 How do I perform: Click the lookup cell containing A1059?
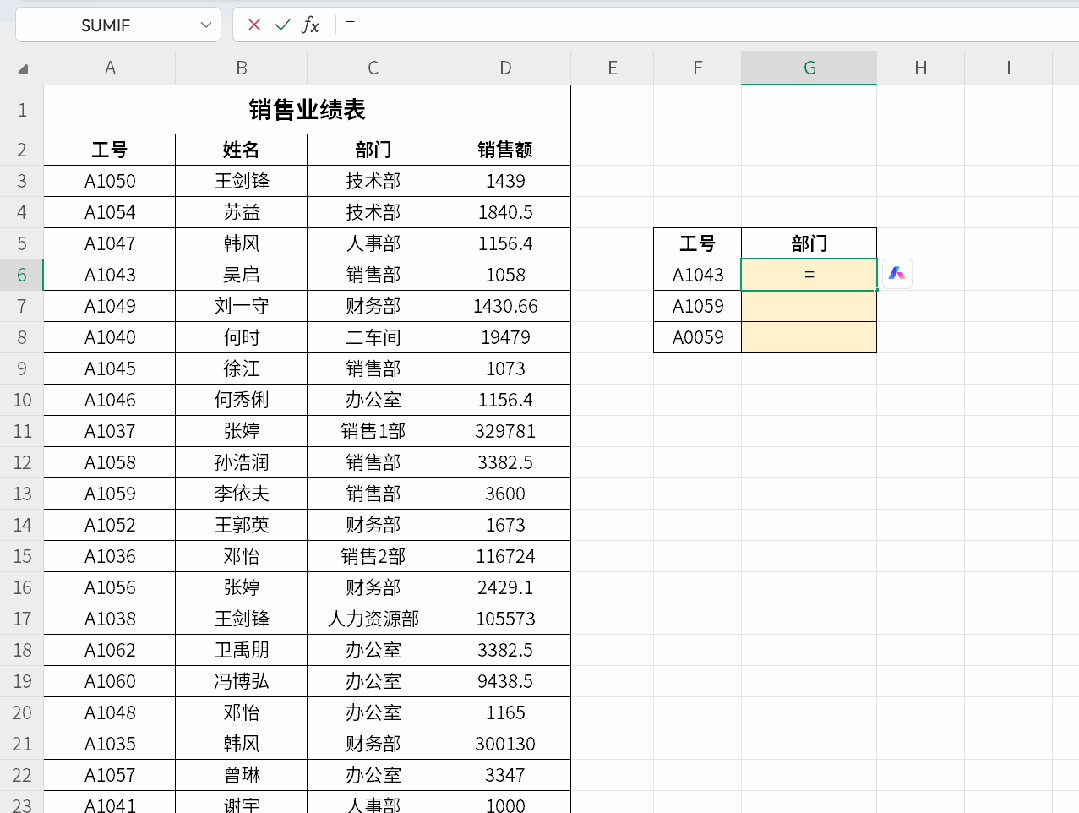click(x=697, y=306)
